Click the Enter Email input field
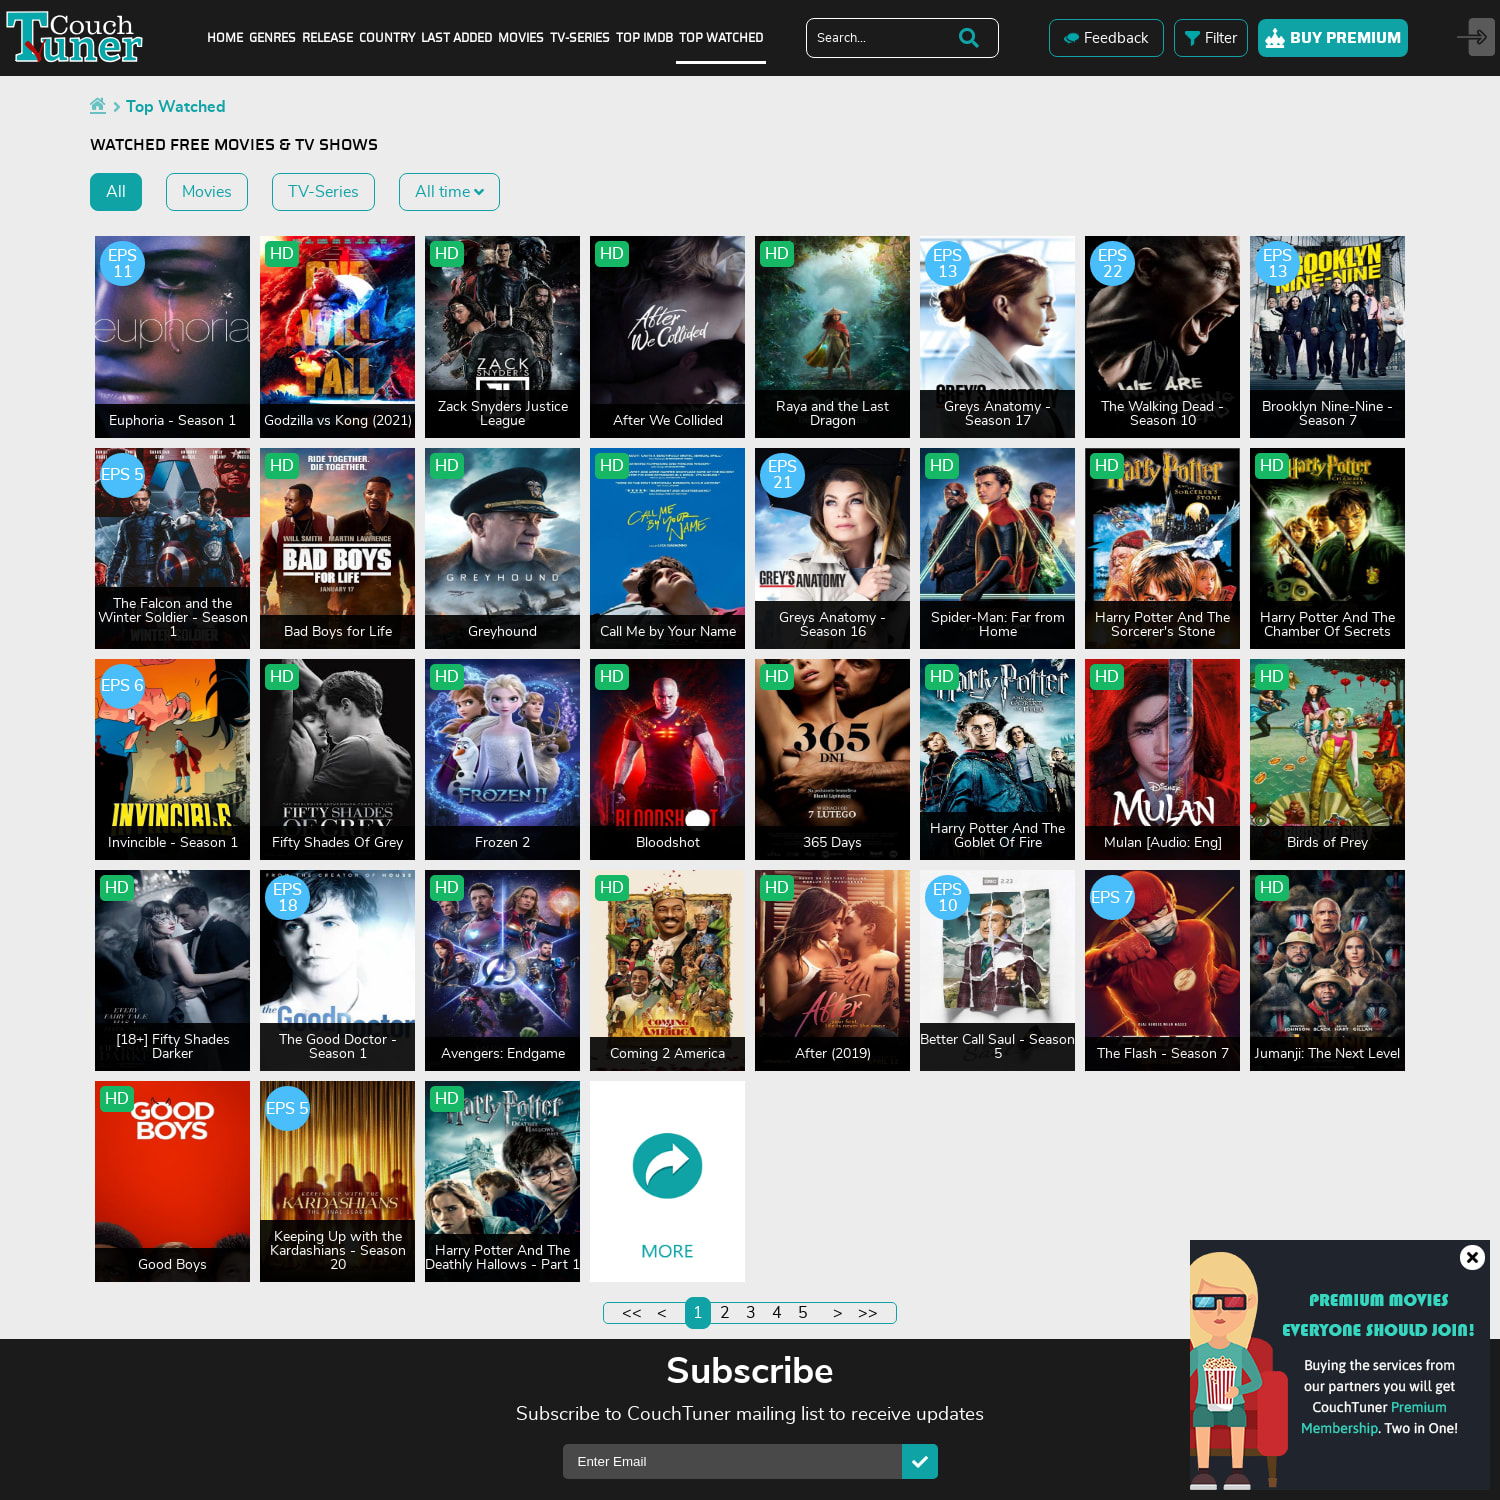Viewport: 1500px width, 1500px height. coord(732,1461)
